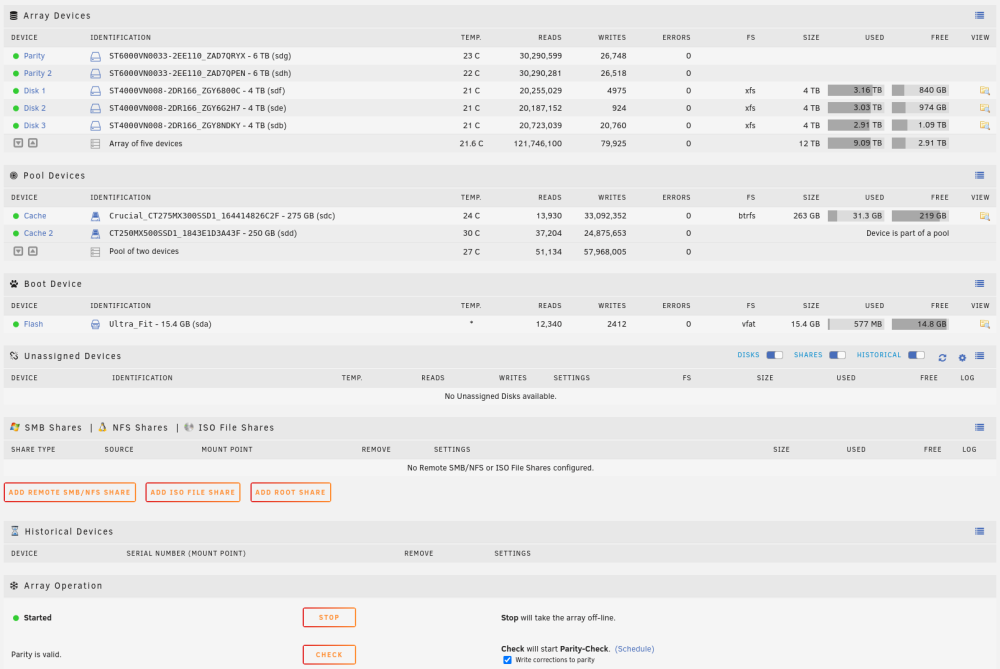Open the Flash device link
Viewport: 1000px width, 669px height.
coord(33,324)
